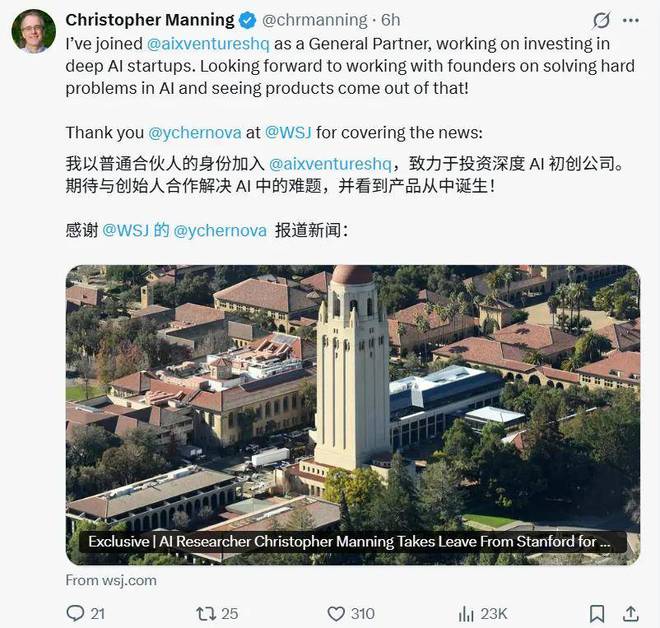The height and width of the screenshot is (628, 660).
Task: Reply to the post with 21 comments
Action: pos(76,613)
